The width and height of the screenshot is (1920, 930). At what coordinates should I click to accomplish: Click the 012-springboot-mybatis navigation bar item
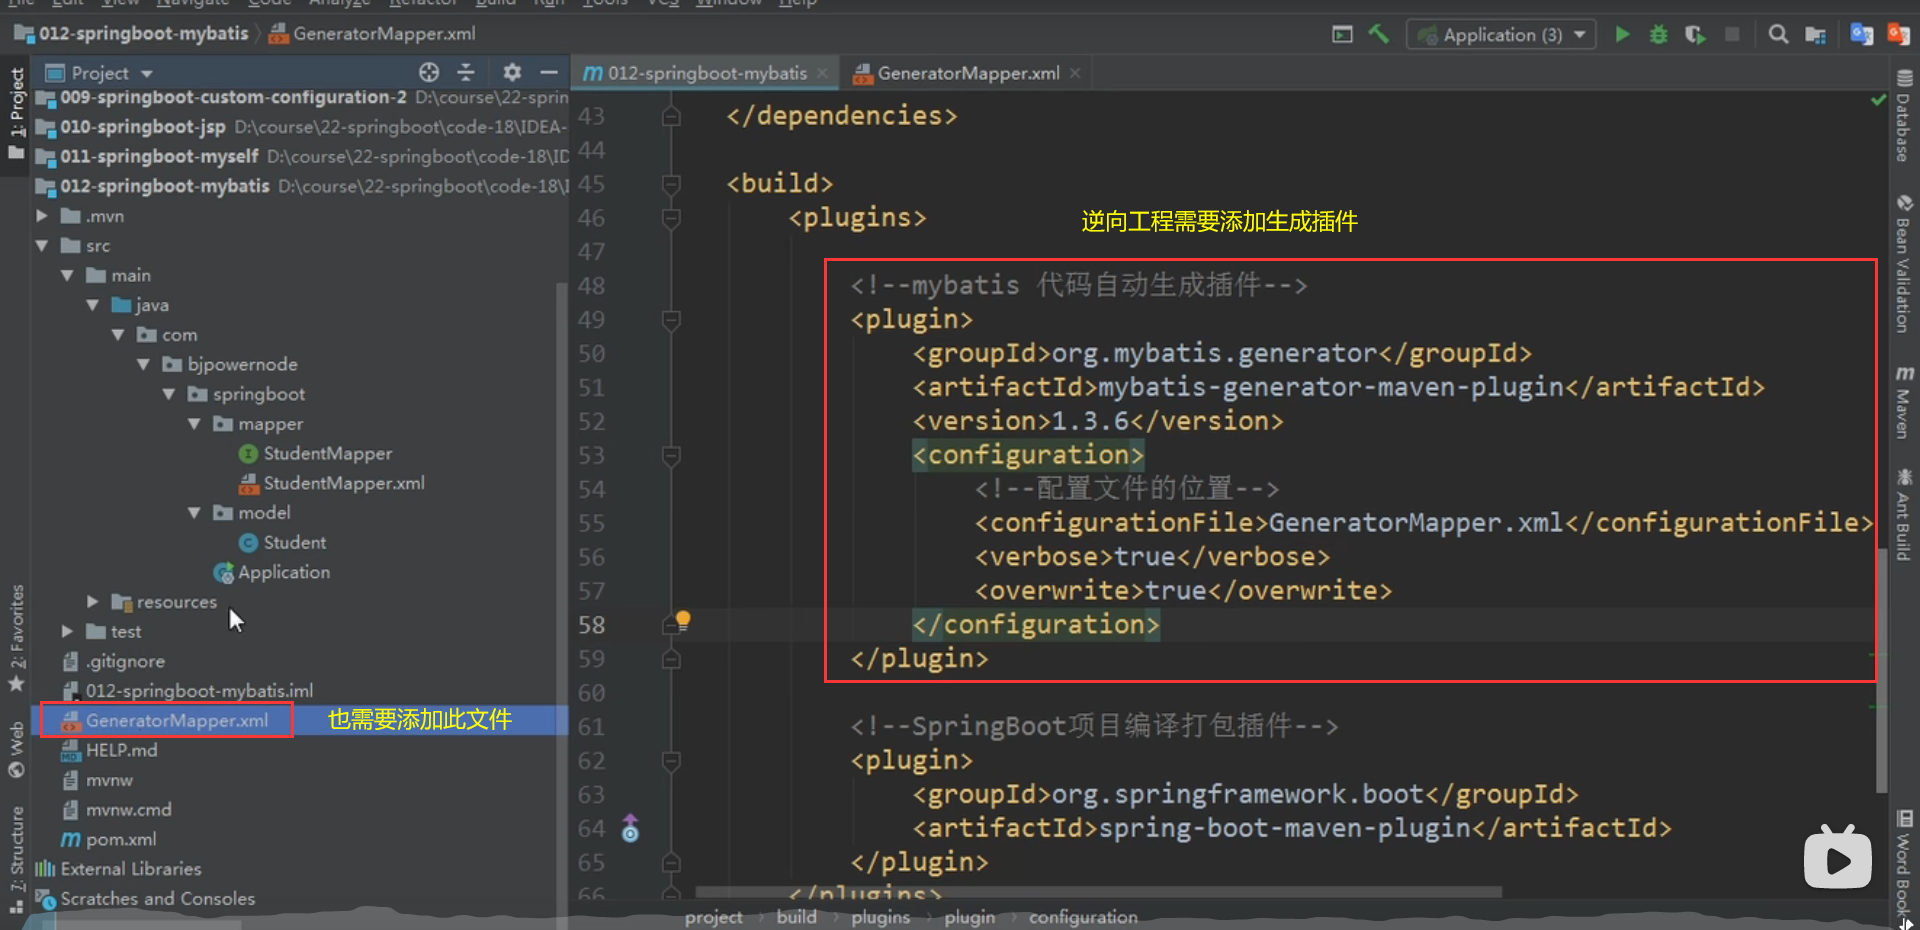tap(131, 34)
